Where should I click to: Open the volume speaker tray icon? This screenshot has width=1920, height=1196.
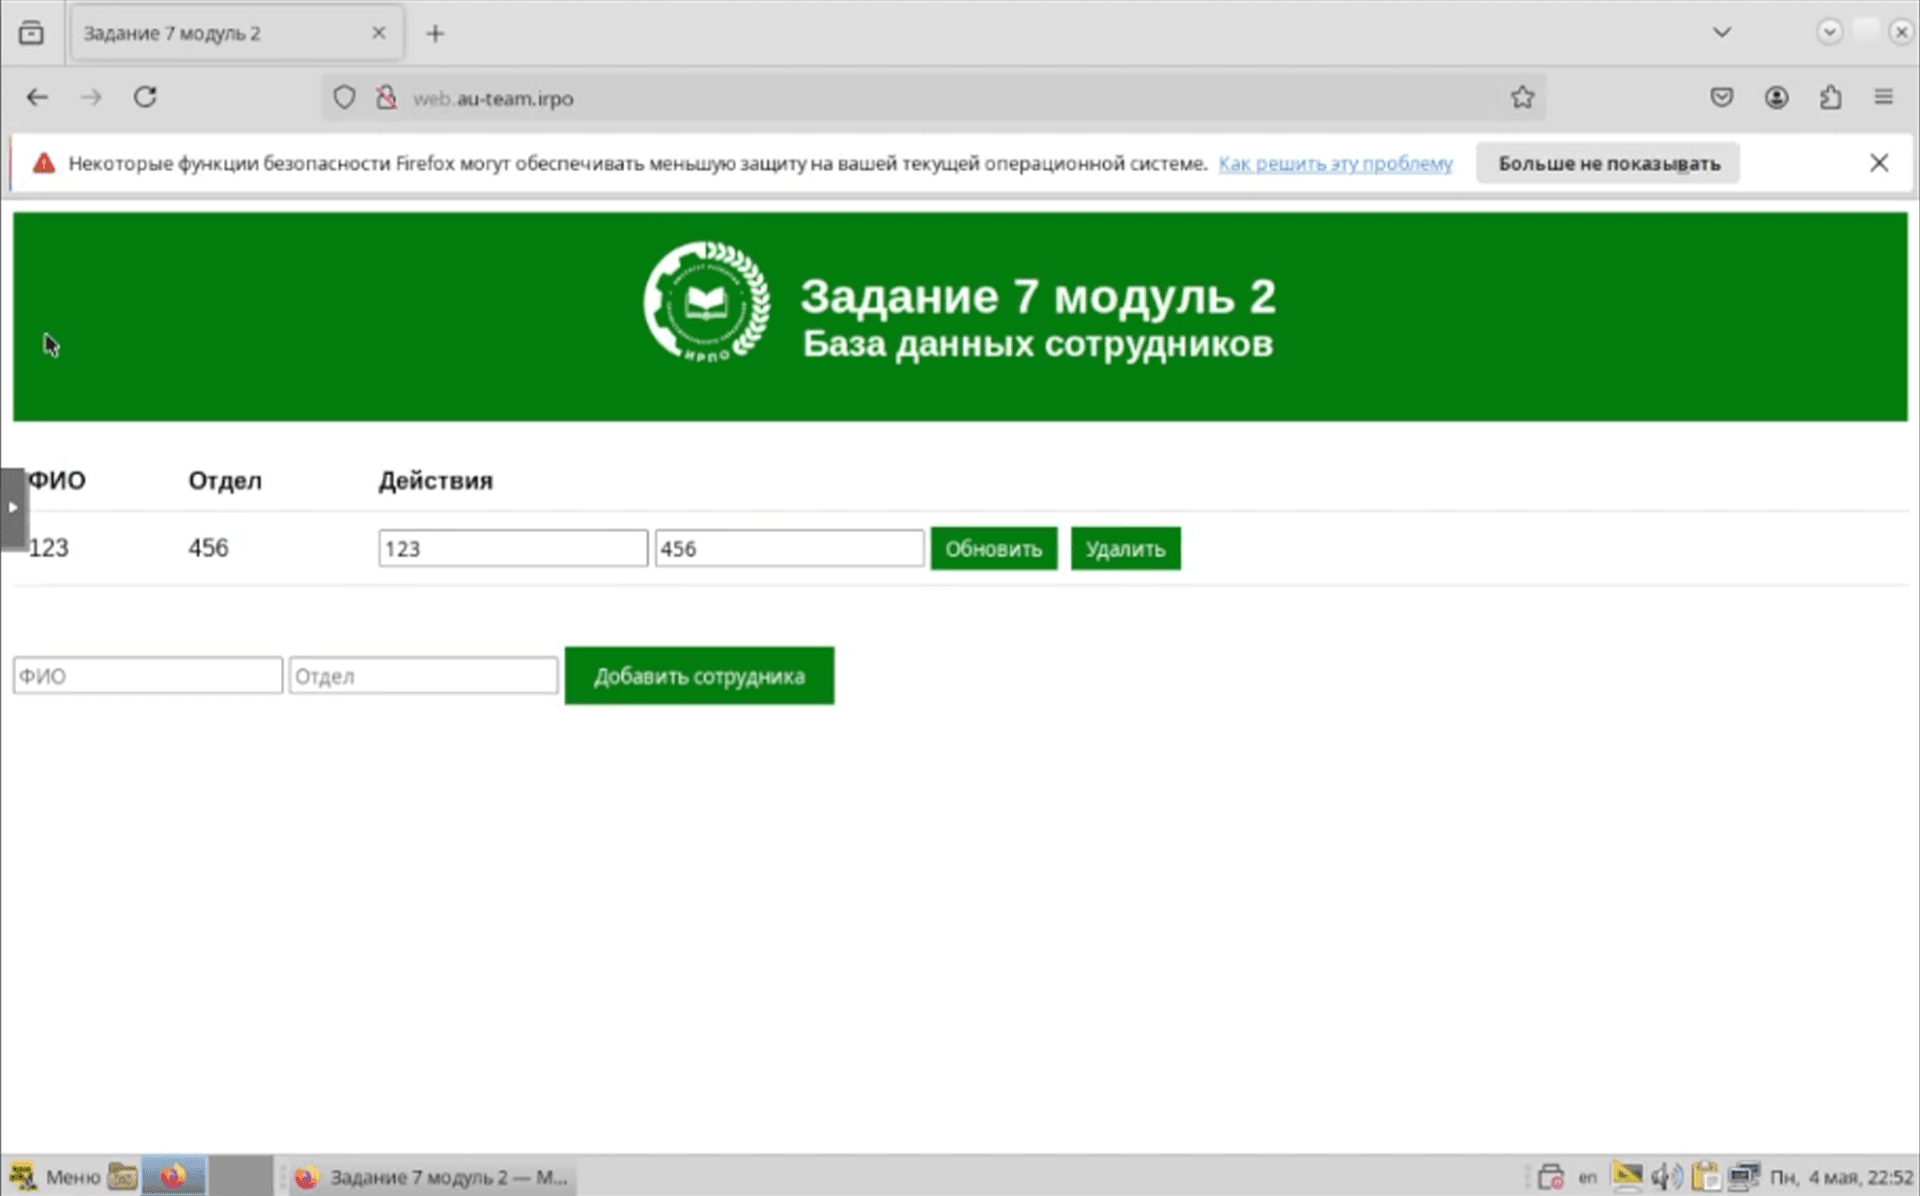tap(1666, 1177)
